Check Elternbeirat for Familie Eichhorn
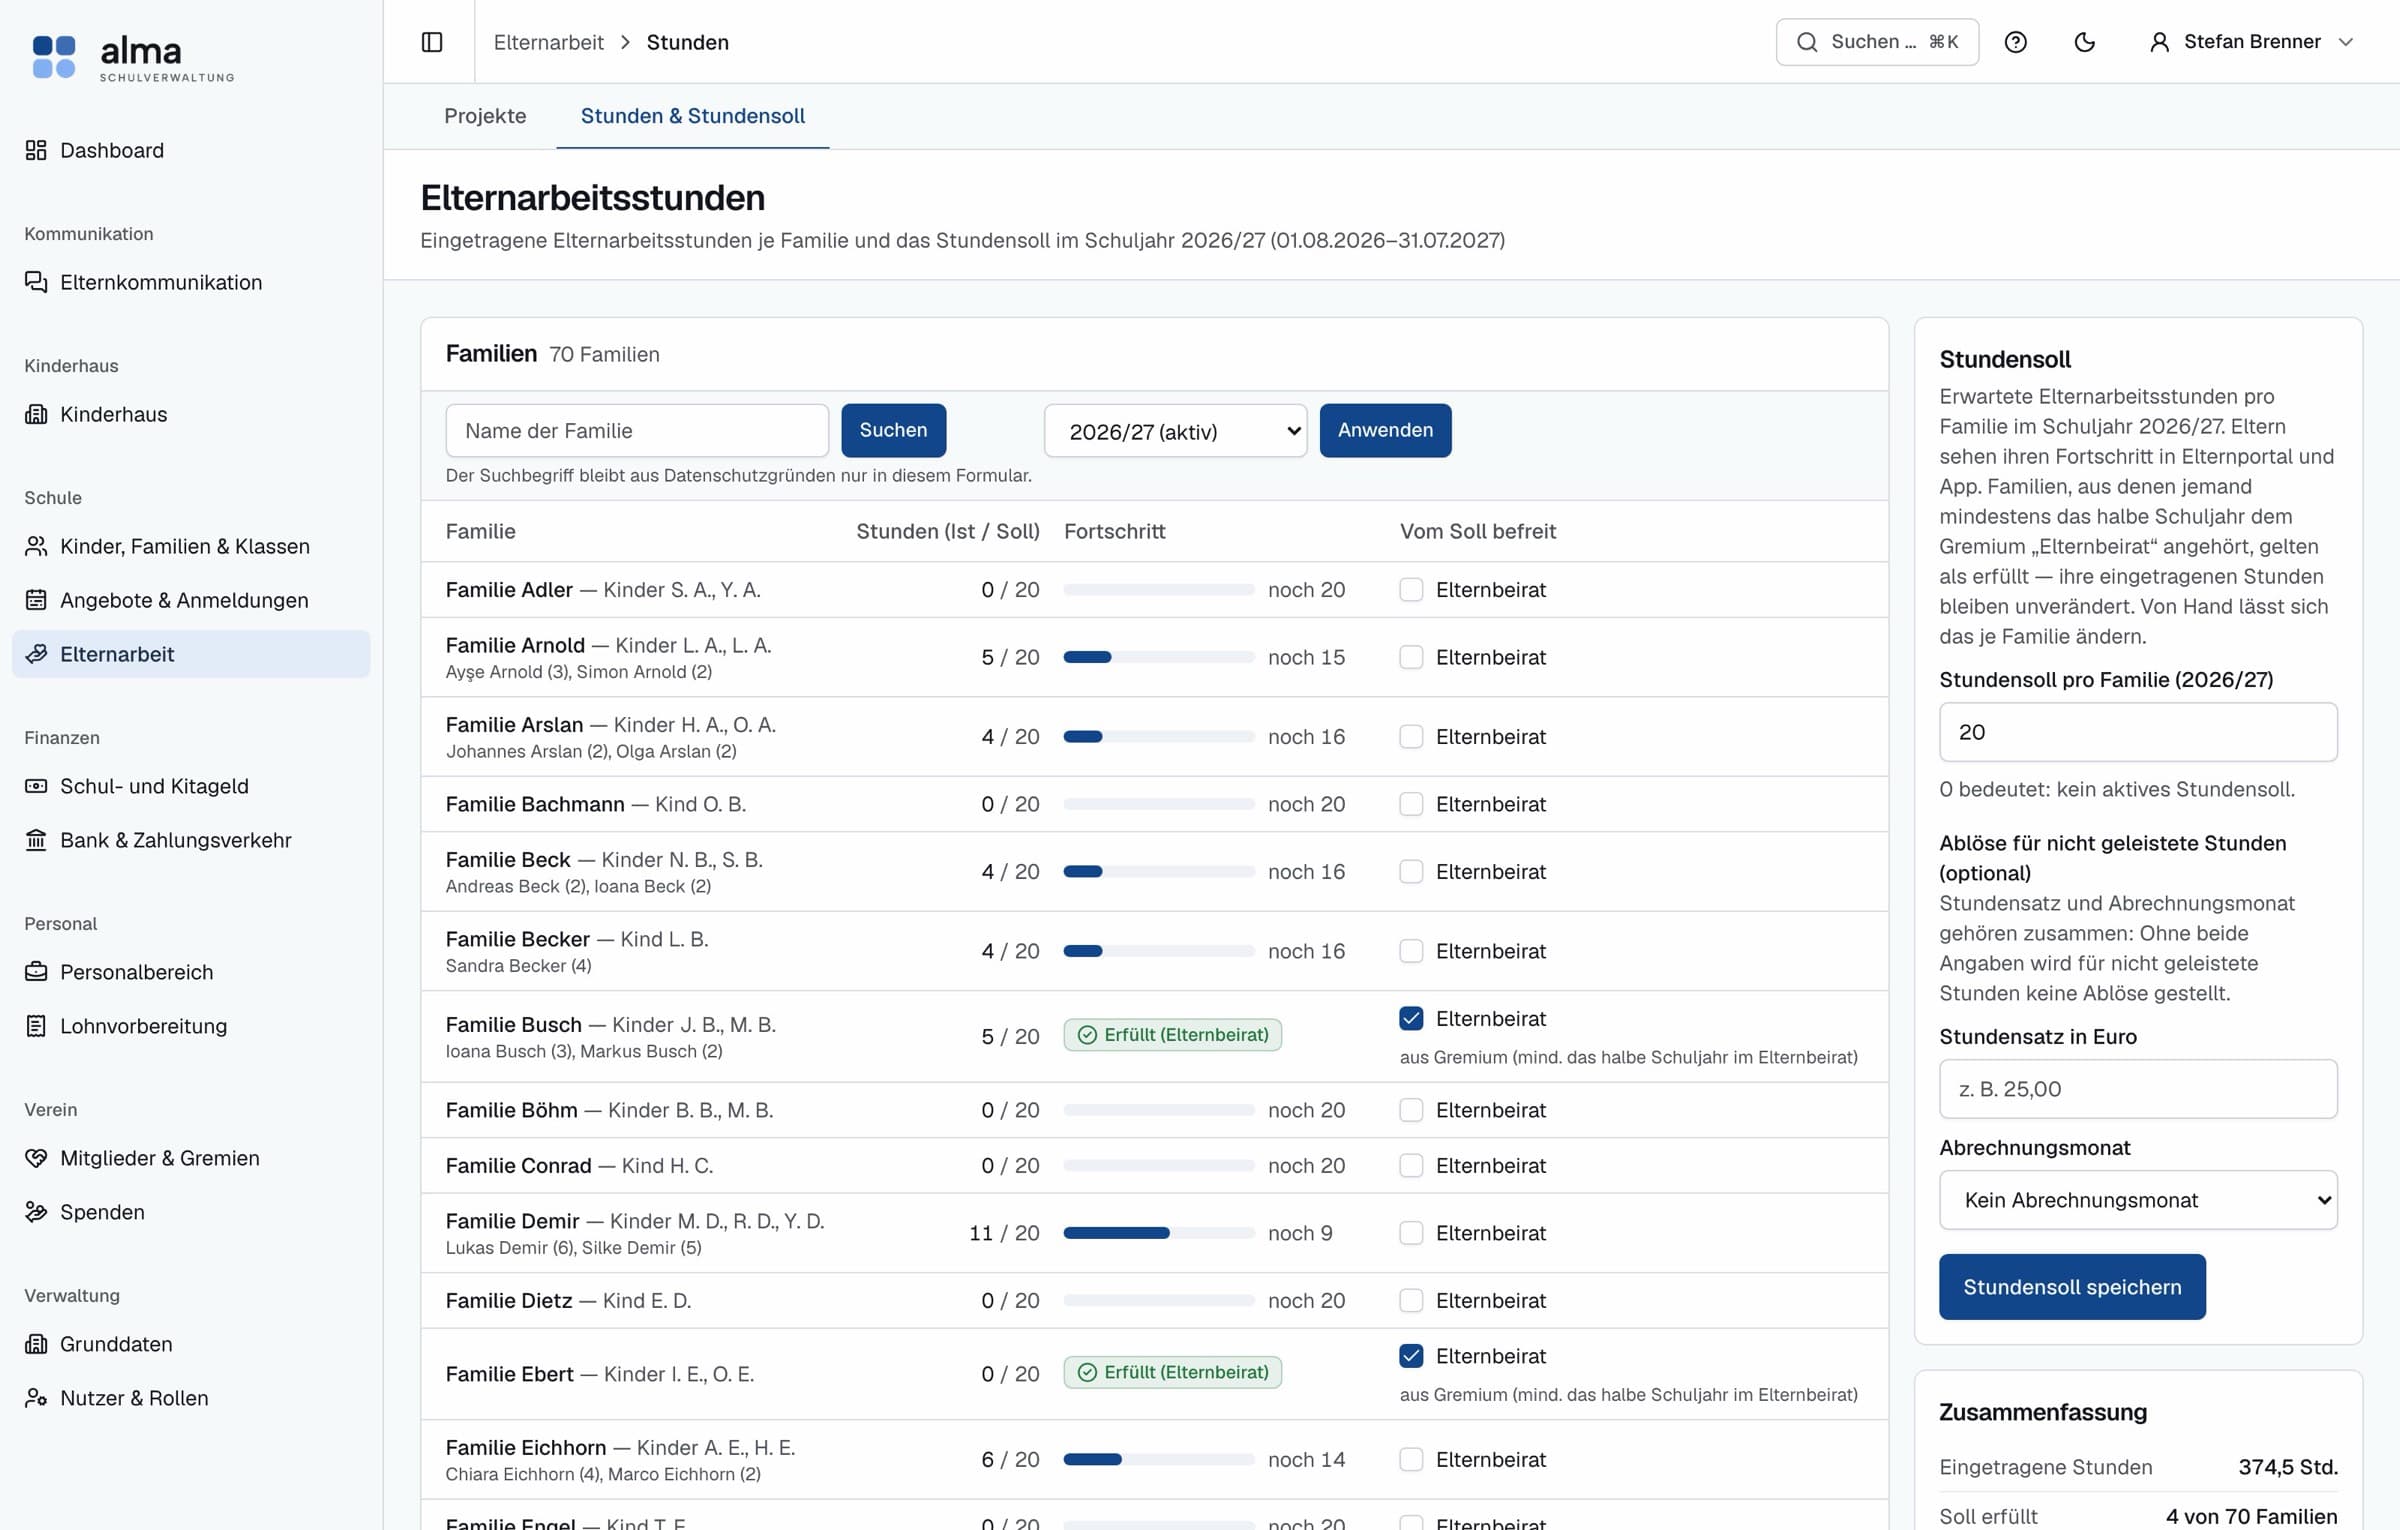Screen dimensions: 2400x1530 pyautogui.click(x=1411, y=1460)
